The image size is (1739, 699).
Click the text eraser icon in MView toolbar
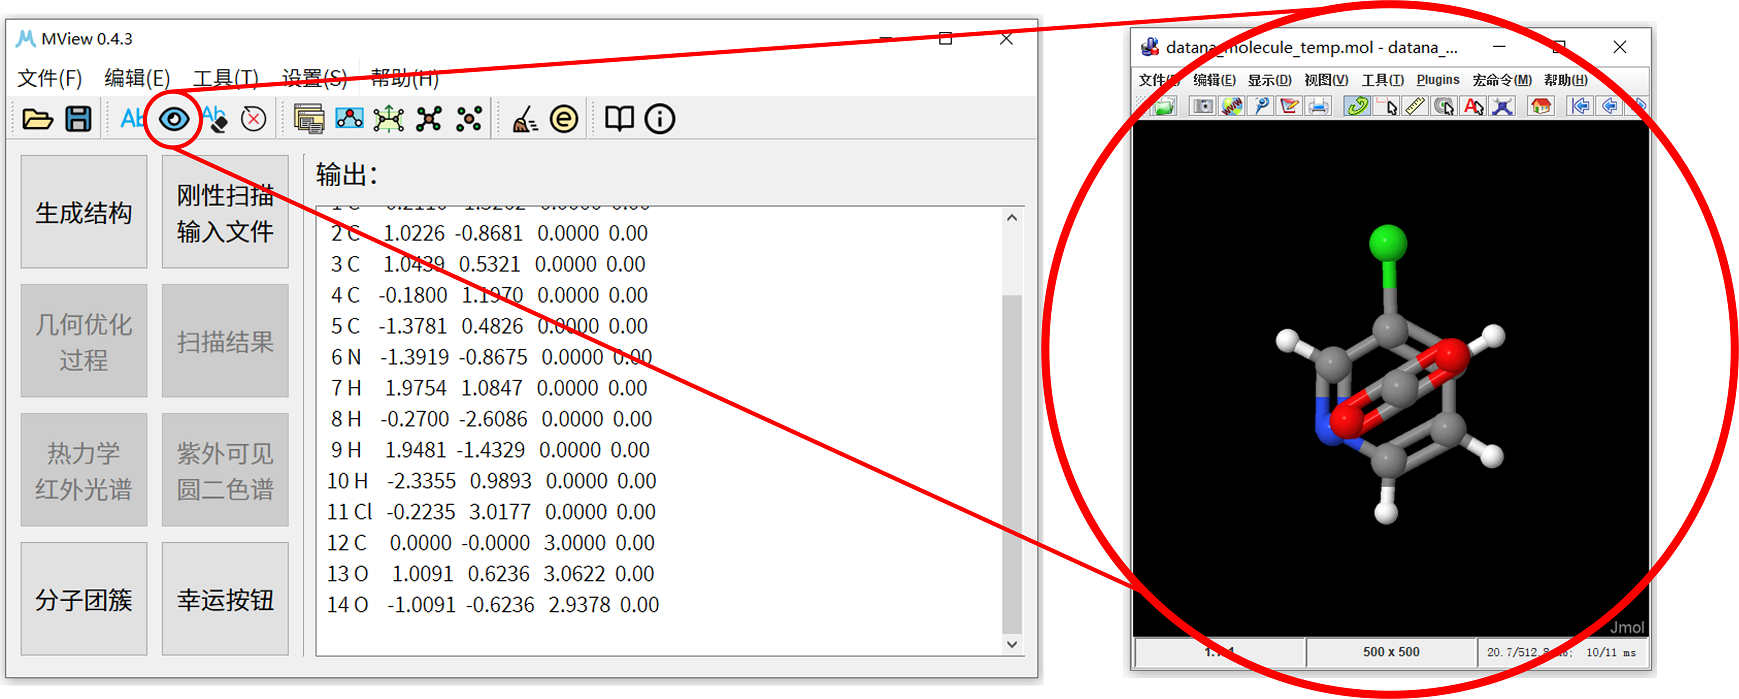pos(215,119)
